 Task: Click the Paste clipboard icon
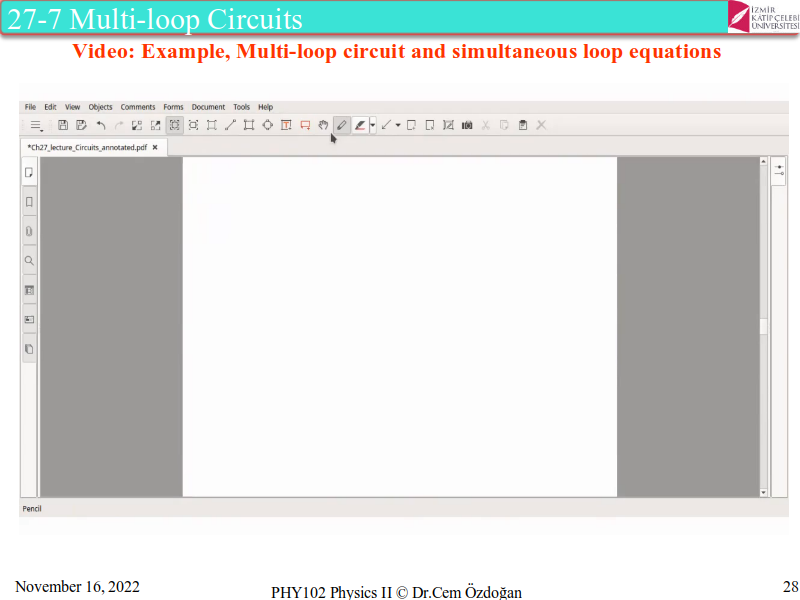point(522,125)
